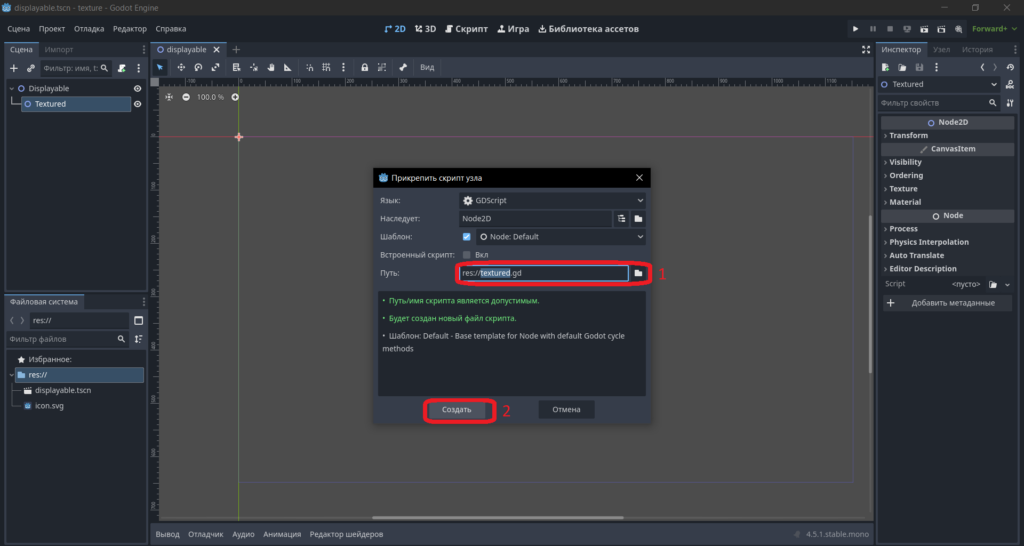Click the Отмена button
Screen dimensions: 1024x546
click(x=566, y=410)
